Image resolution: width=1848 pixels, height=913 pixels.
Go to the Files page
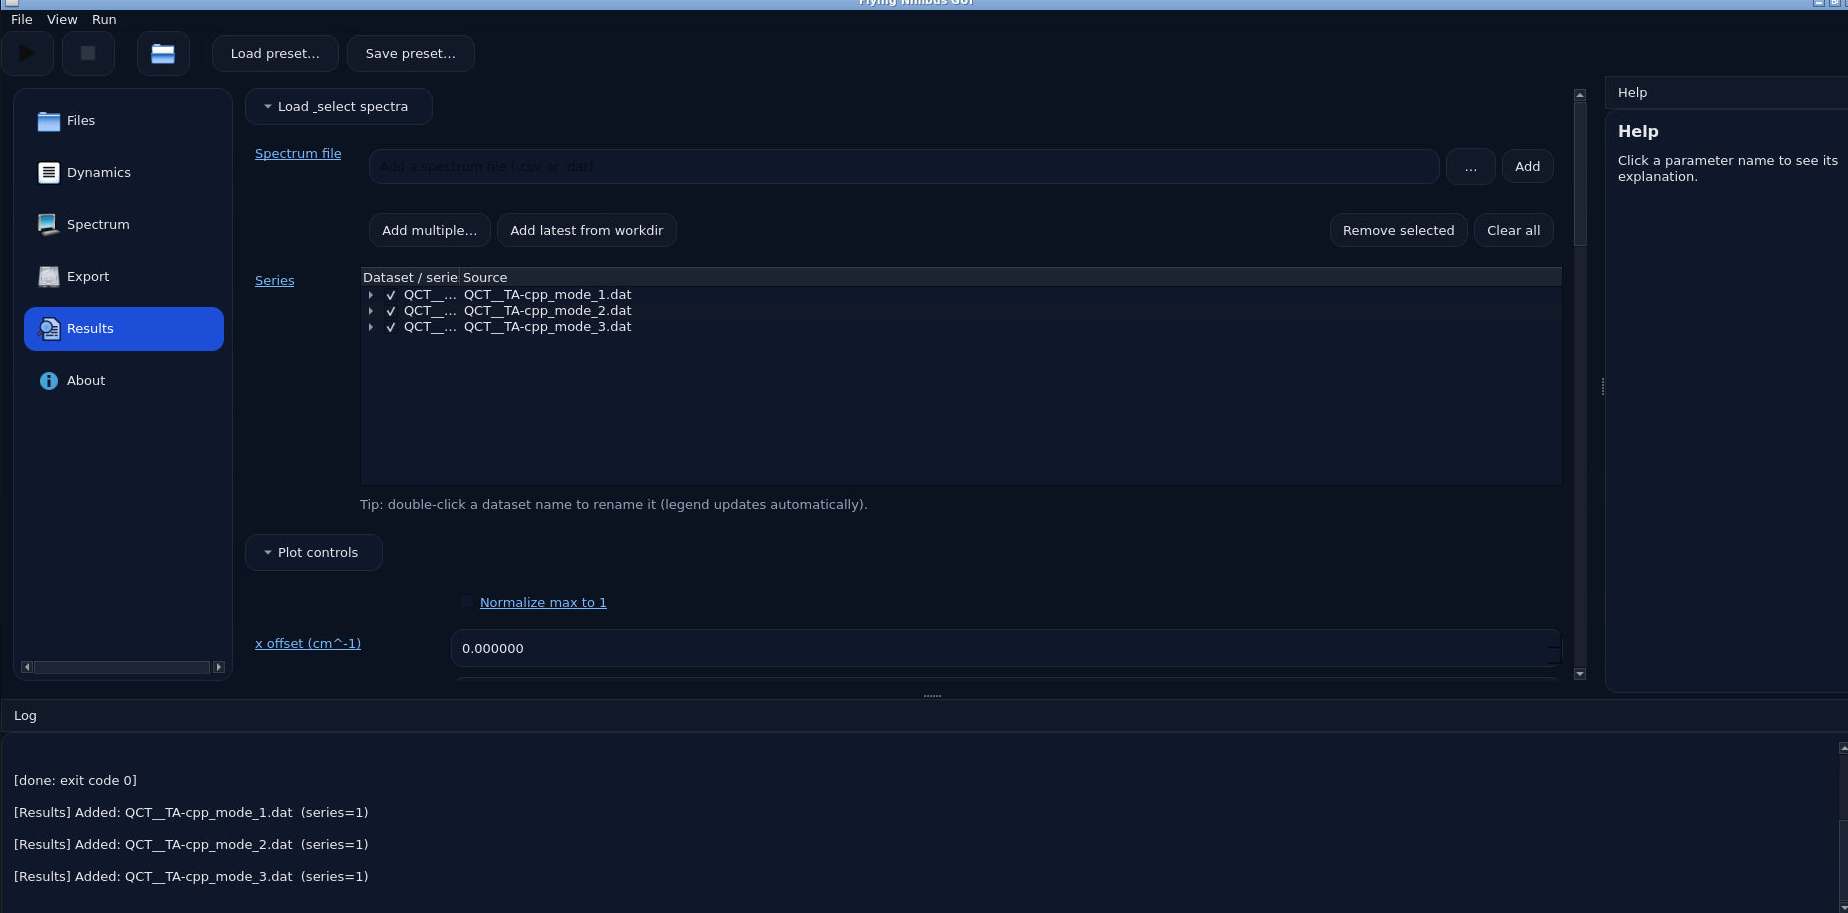pos(124,121)
